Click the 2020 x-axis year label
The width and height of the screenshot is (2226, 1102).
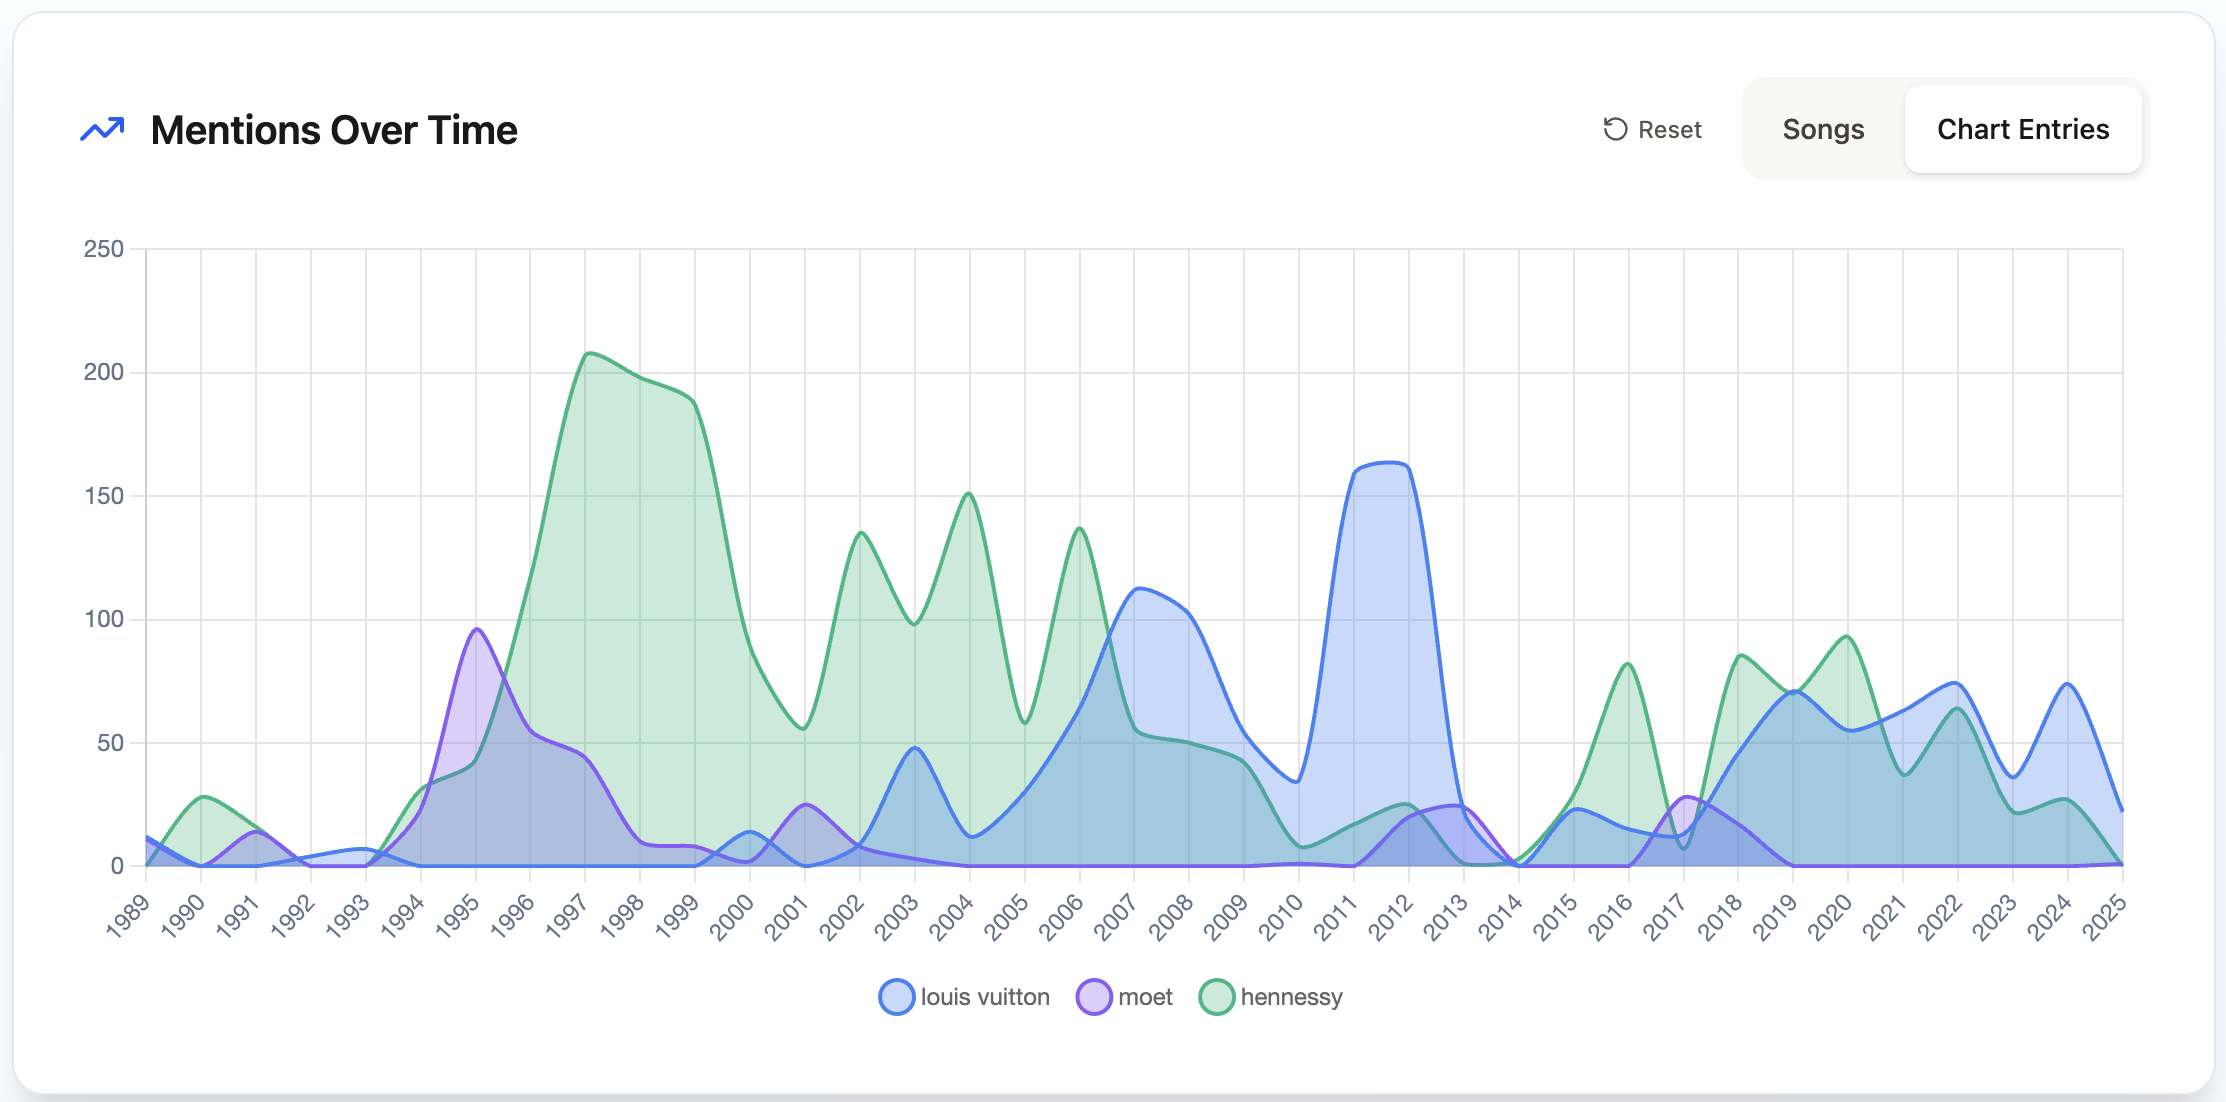pyautogui.click(x=1831, y=917)
